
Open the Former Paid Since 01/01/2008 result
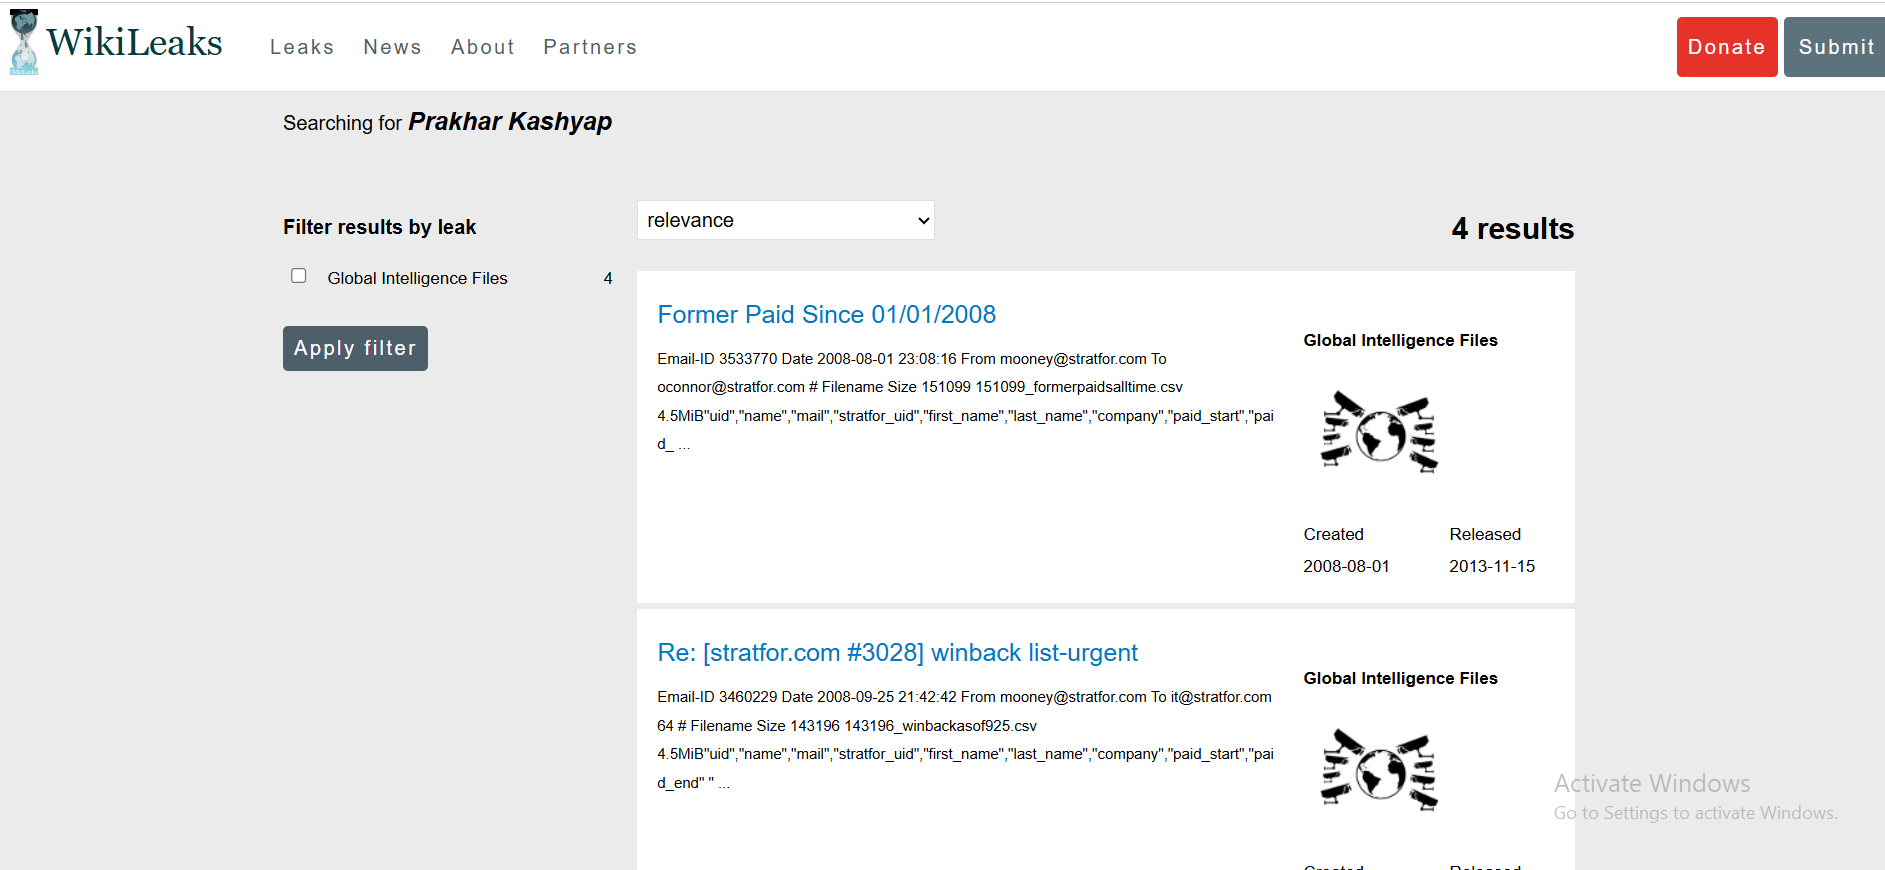826,315
